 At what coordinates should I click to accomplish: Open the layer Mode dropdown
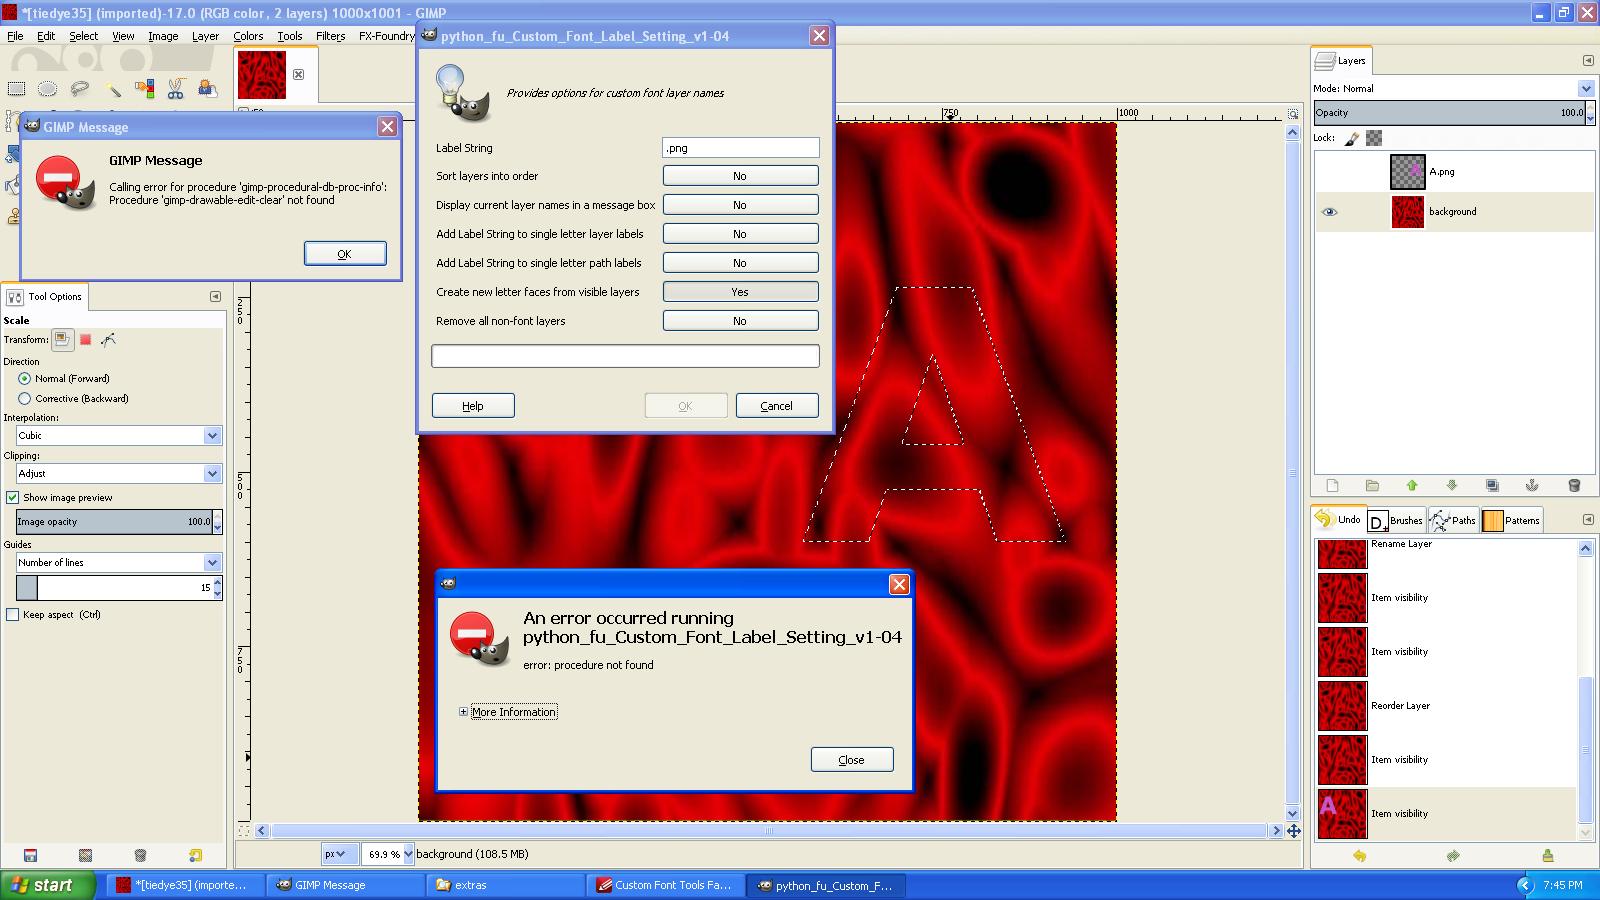click(x=1453, y=89)
